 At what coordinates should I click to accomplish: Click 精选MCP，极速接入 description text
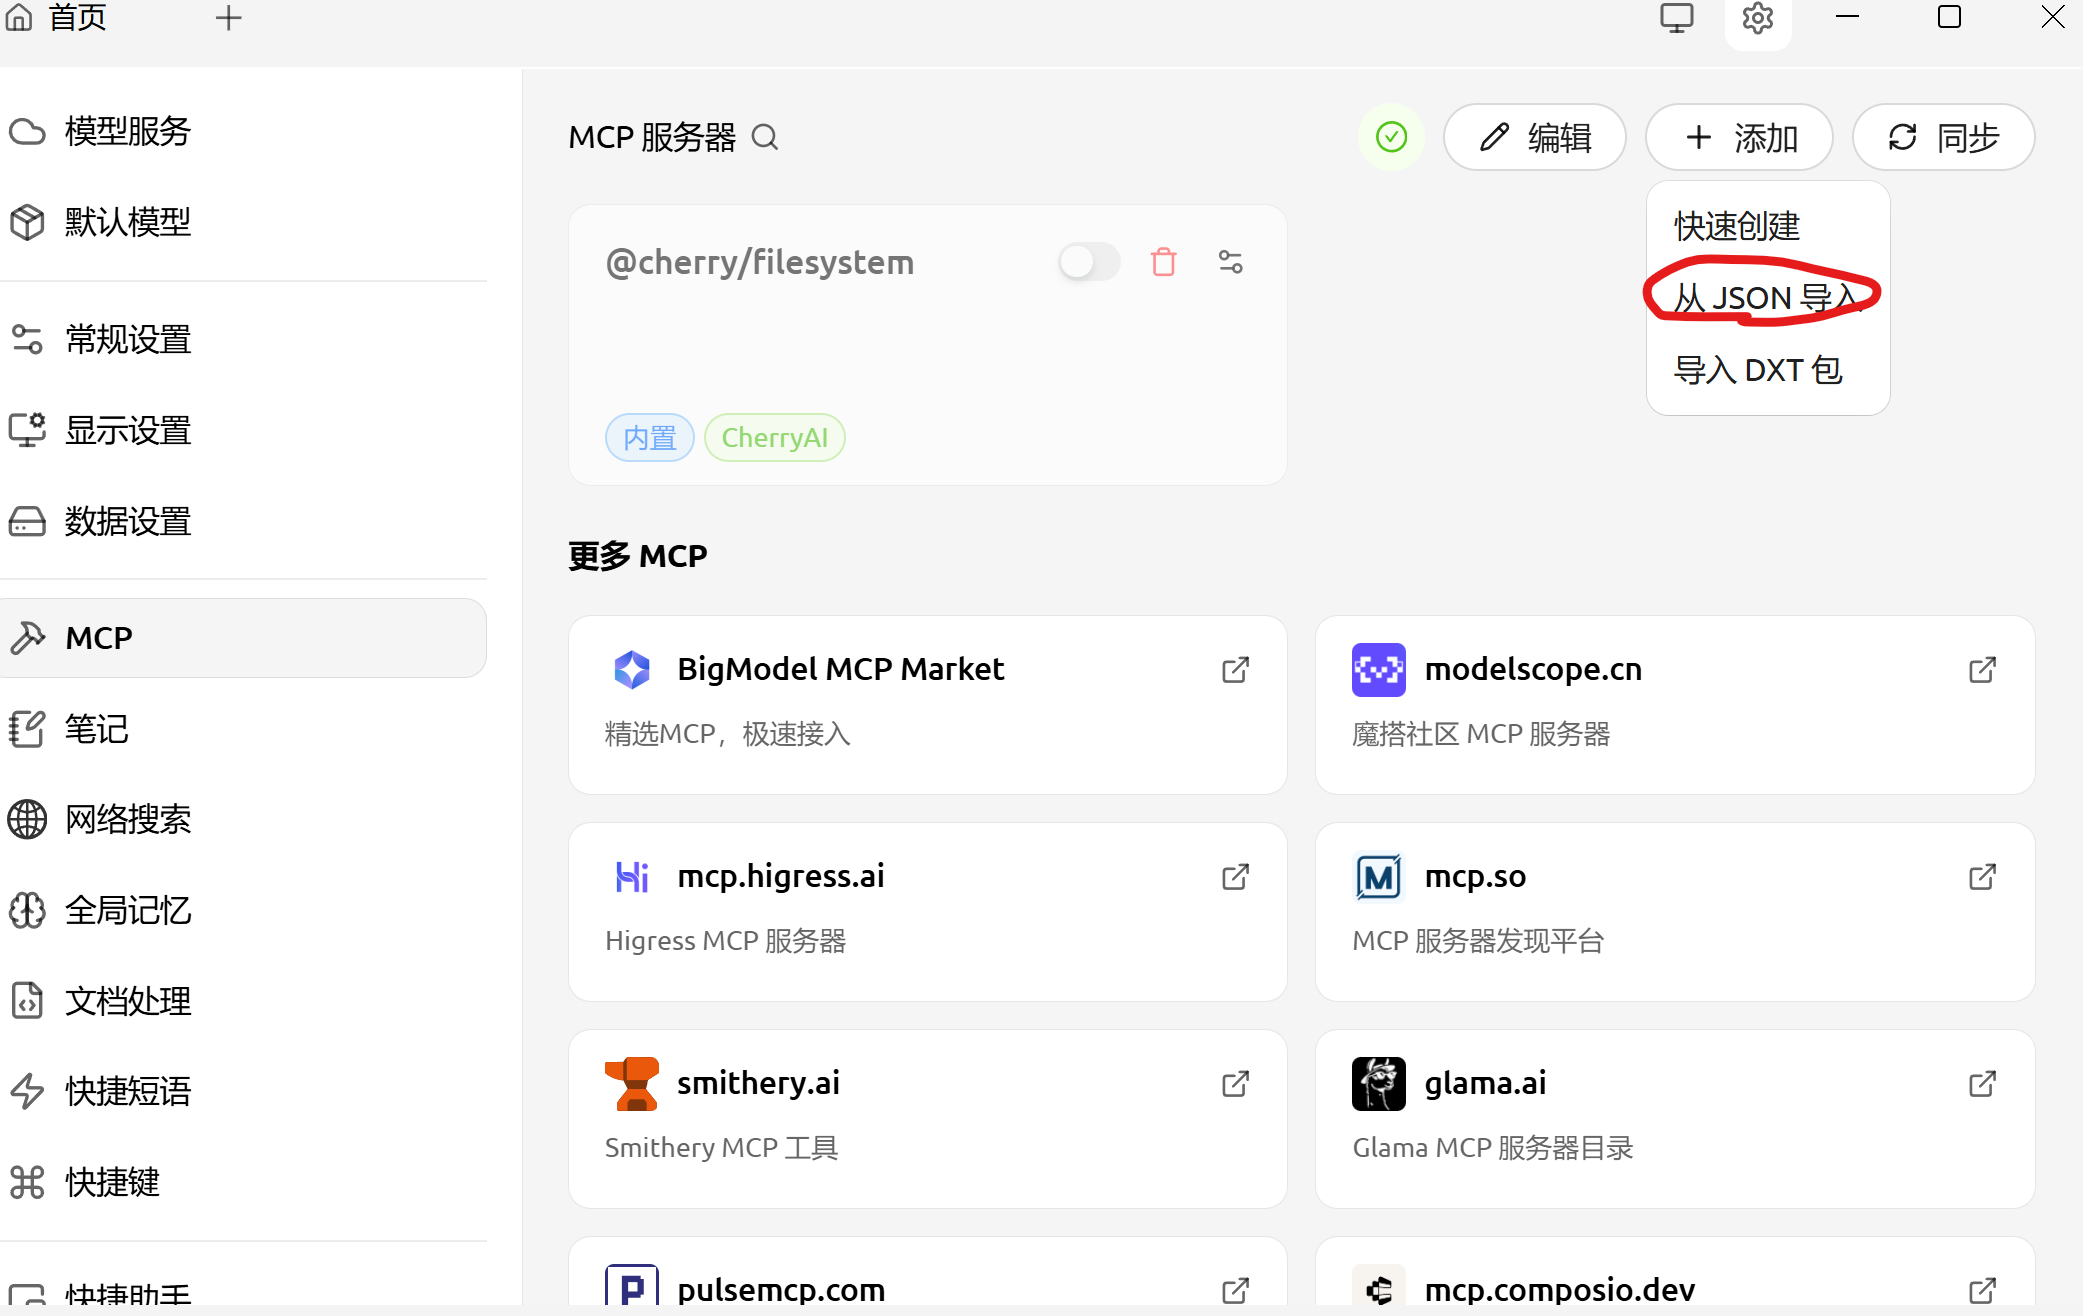pos(728,734)
